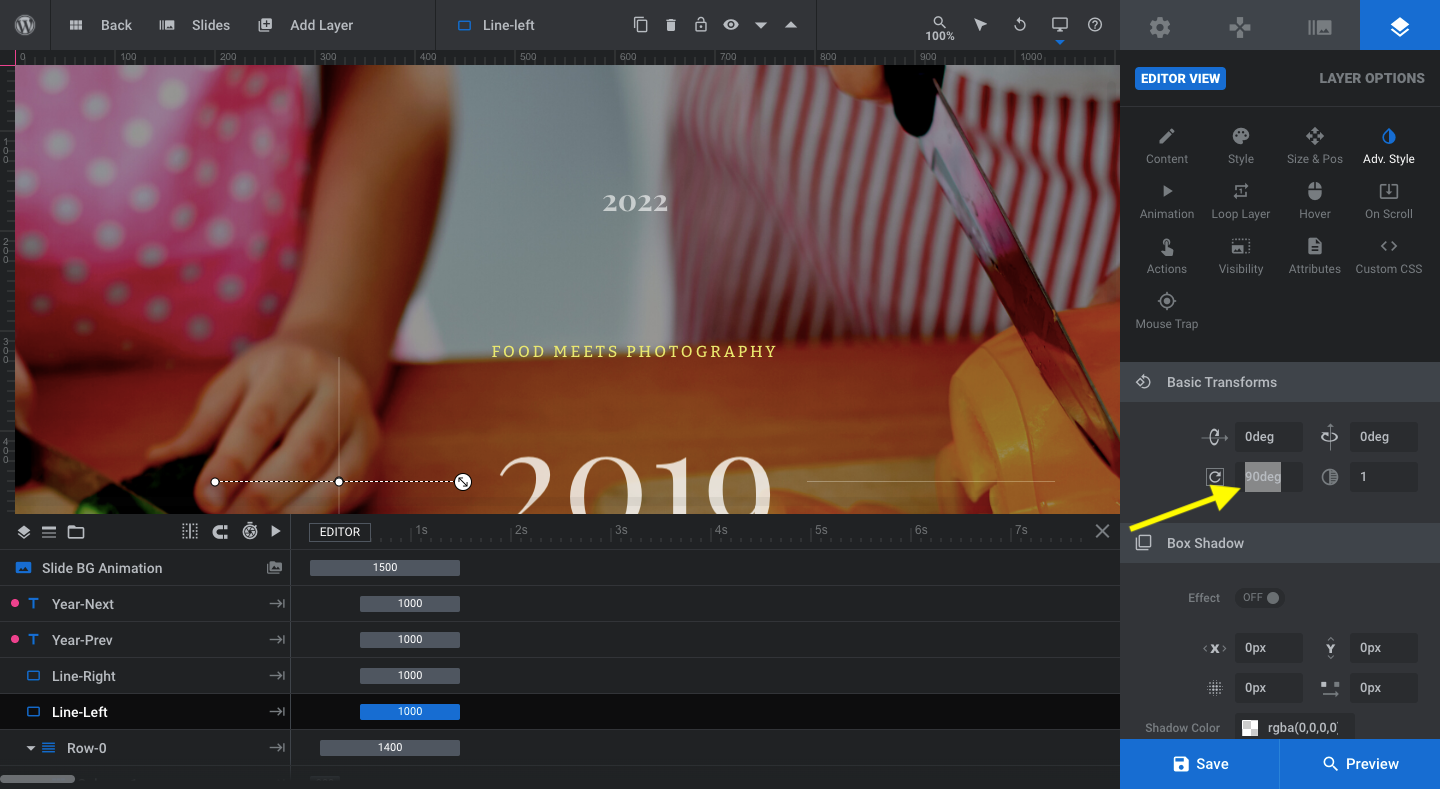
Task: Open the WordPress logo menu
Action: [25, 25]
